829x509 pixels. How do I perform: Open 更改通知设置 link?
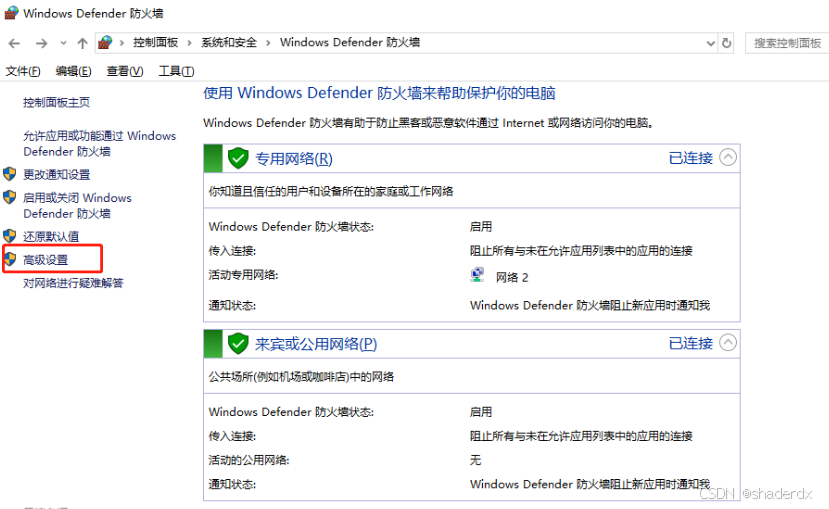coord(57,174)
